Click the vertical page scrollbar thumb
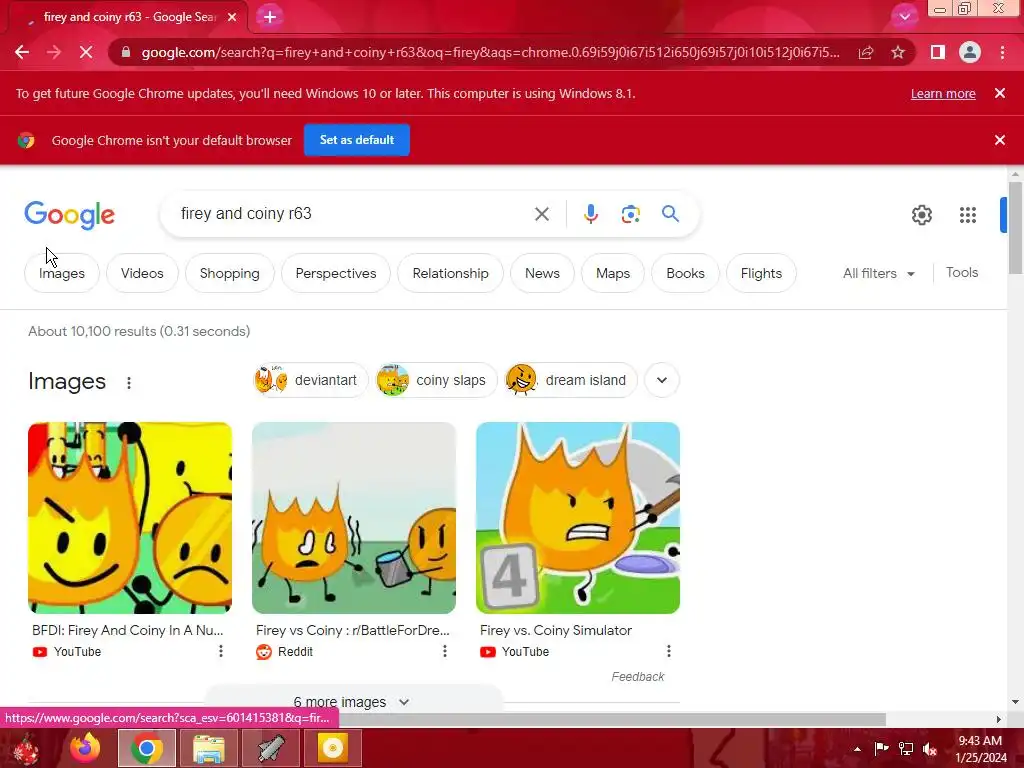1024x768 pixels. 1015,229
